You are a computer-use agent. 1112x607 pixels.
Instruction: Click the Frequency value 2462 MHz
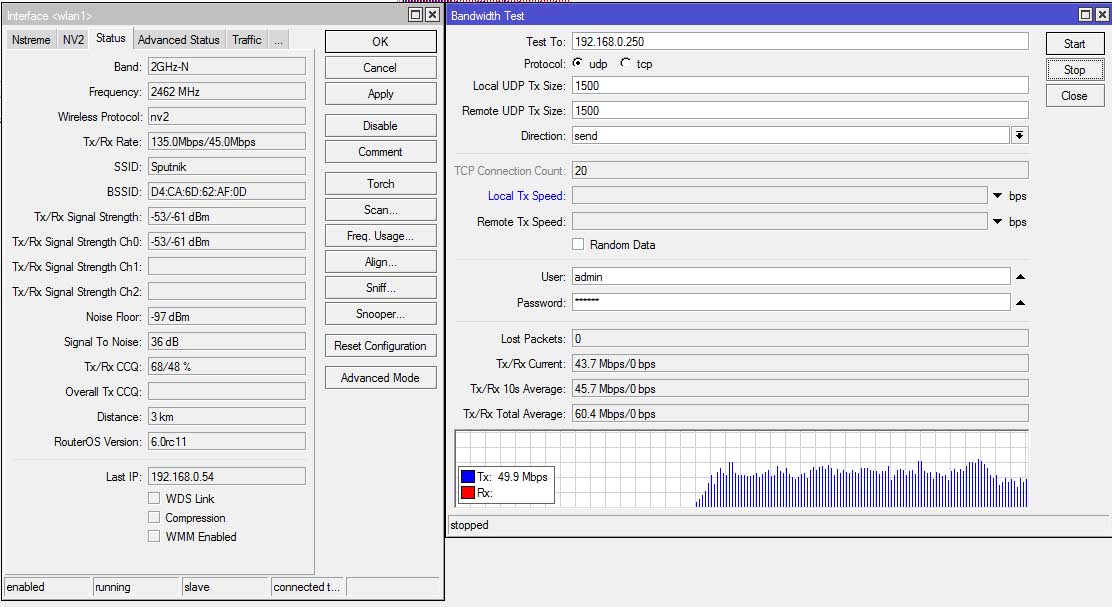coord(227,91)
